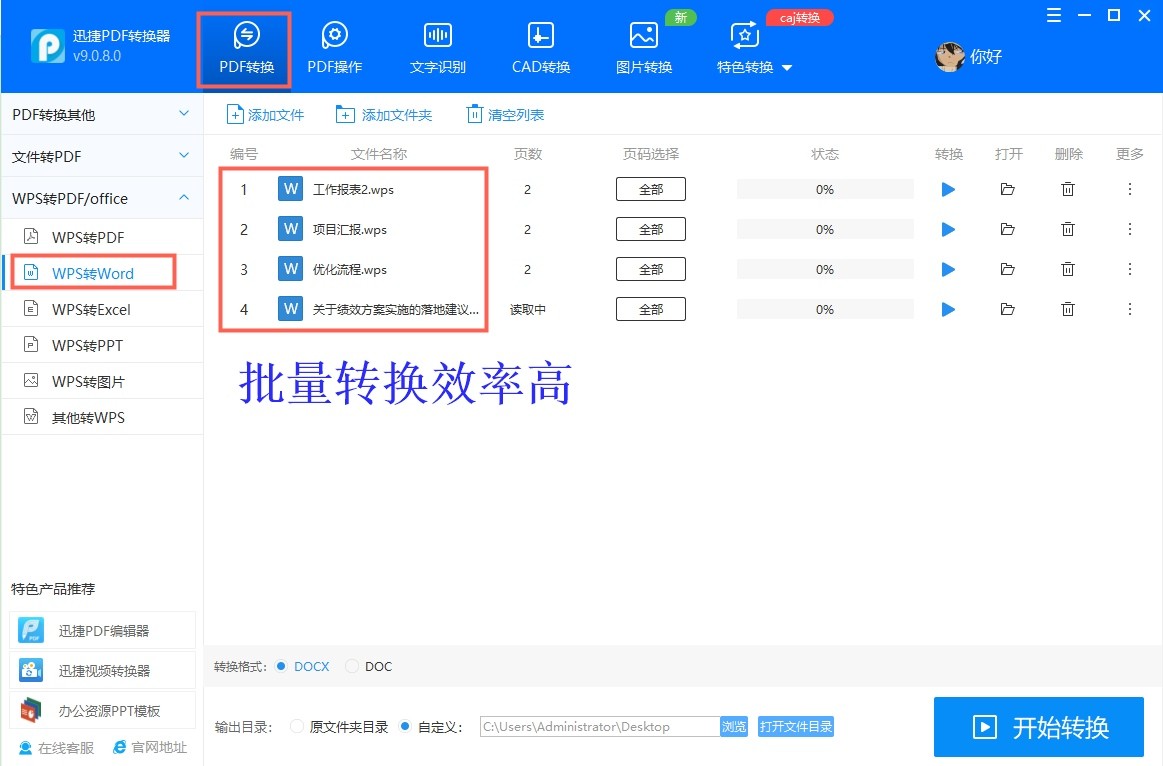Click 添加文件夹 button
Viewport: 1163px width, 766px height.
click(x=383, y=115)
